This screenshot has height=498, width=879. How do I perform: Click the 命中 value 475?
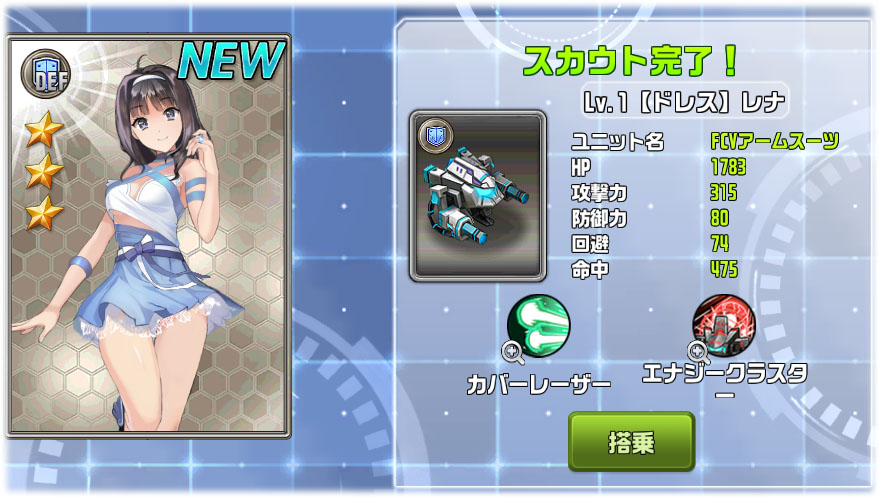click(x=724, y=270)
